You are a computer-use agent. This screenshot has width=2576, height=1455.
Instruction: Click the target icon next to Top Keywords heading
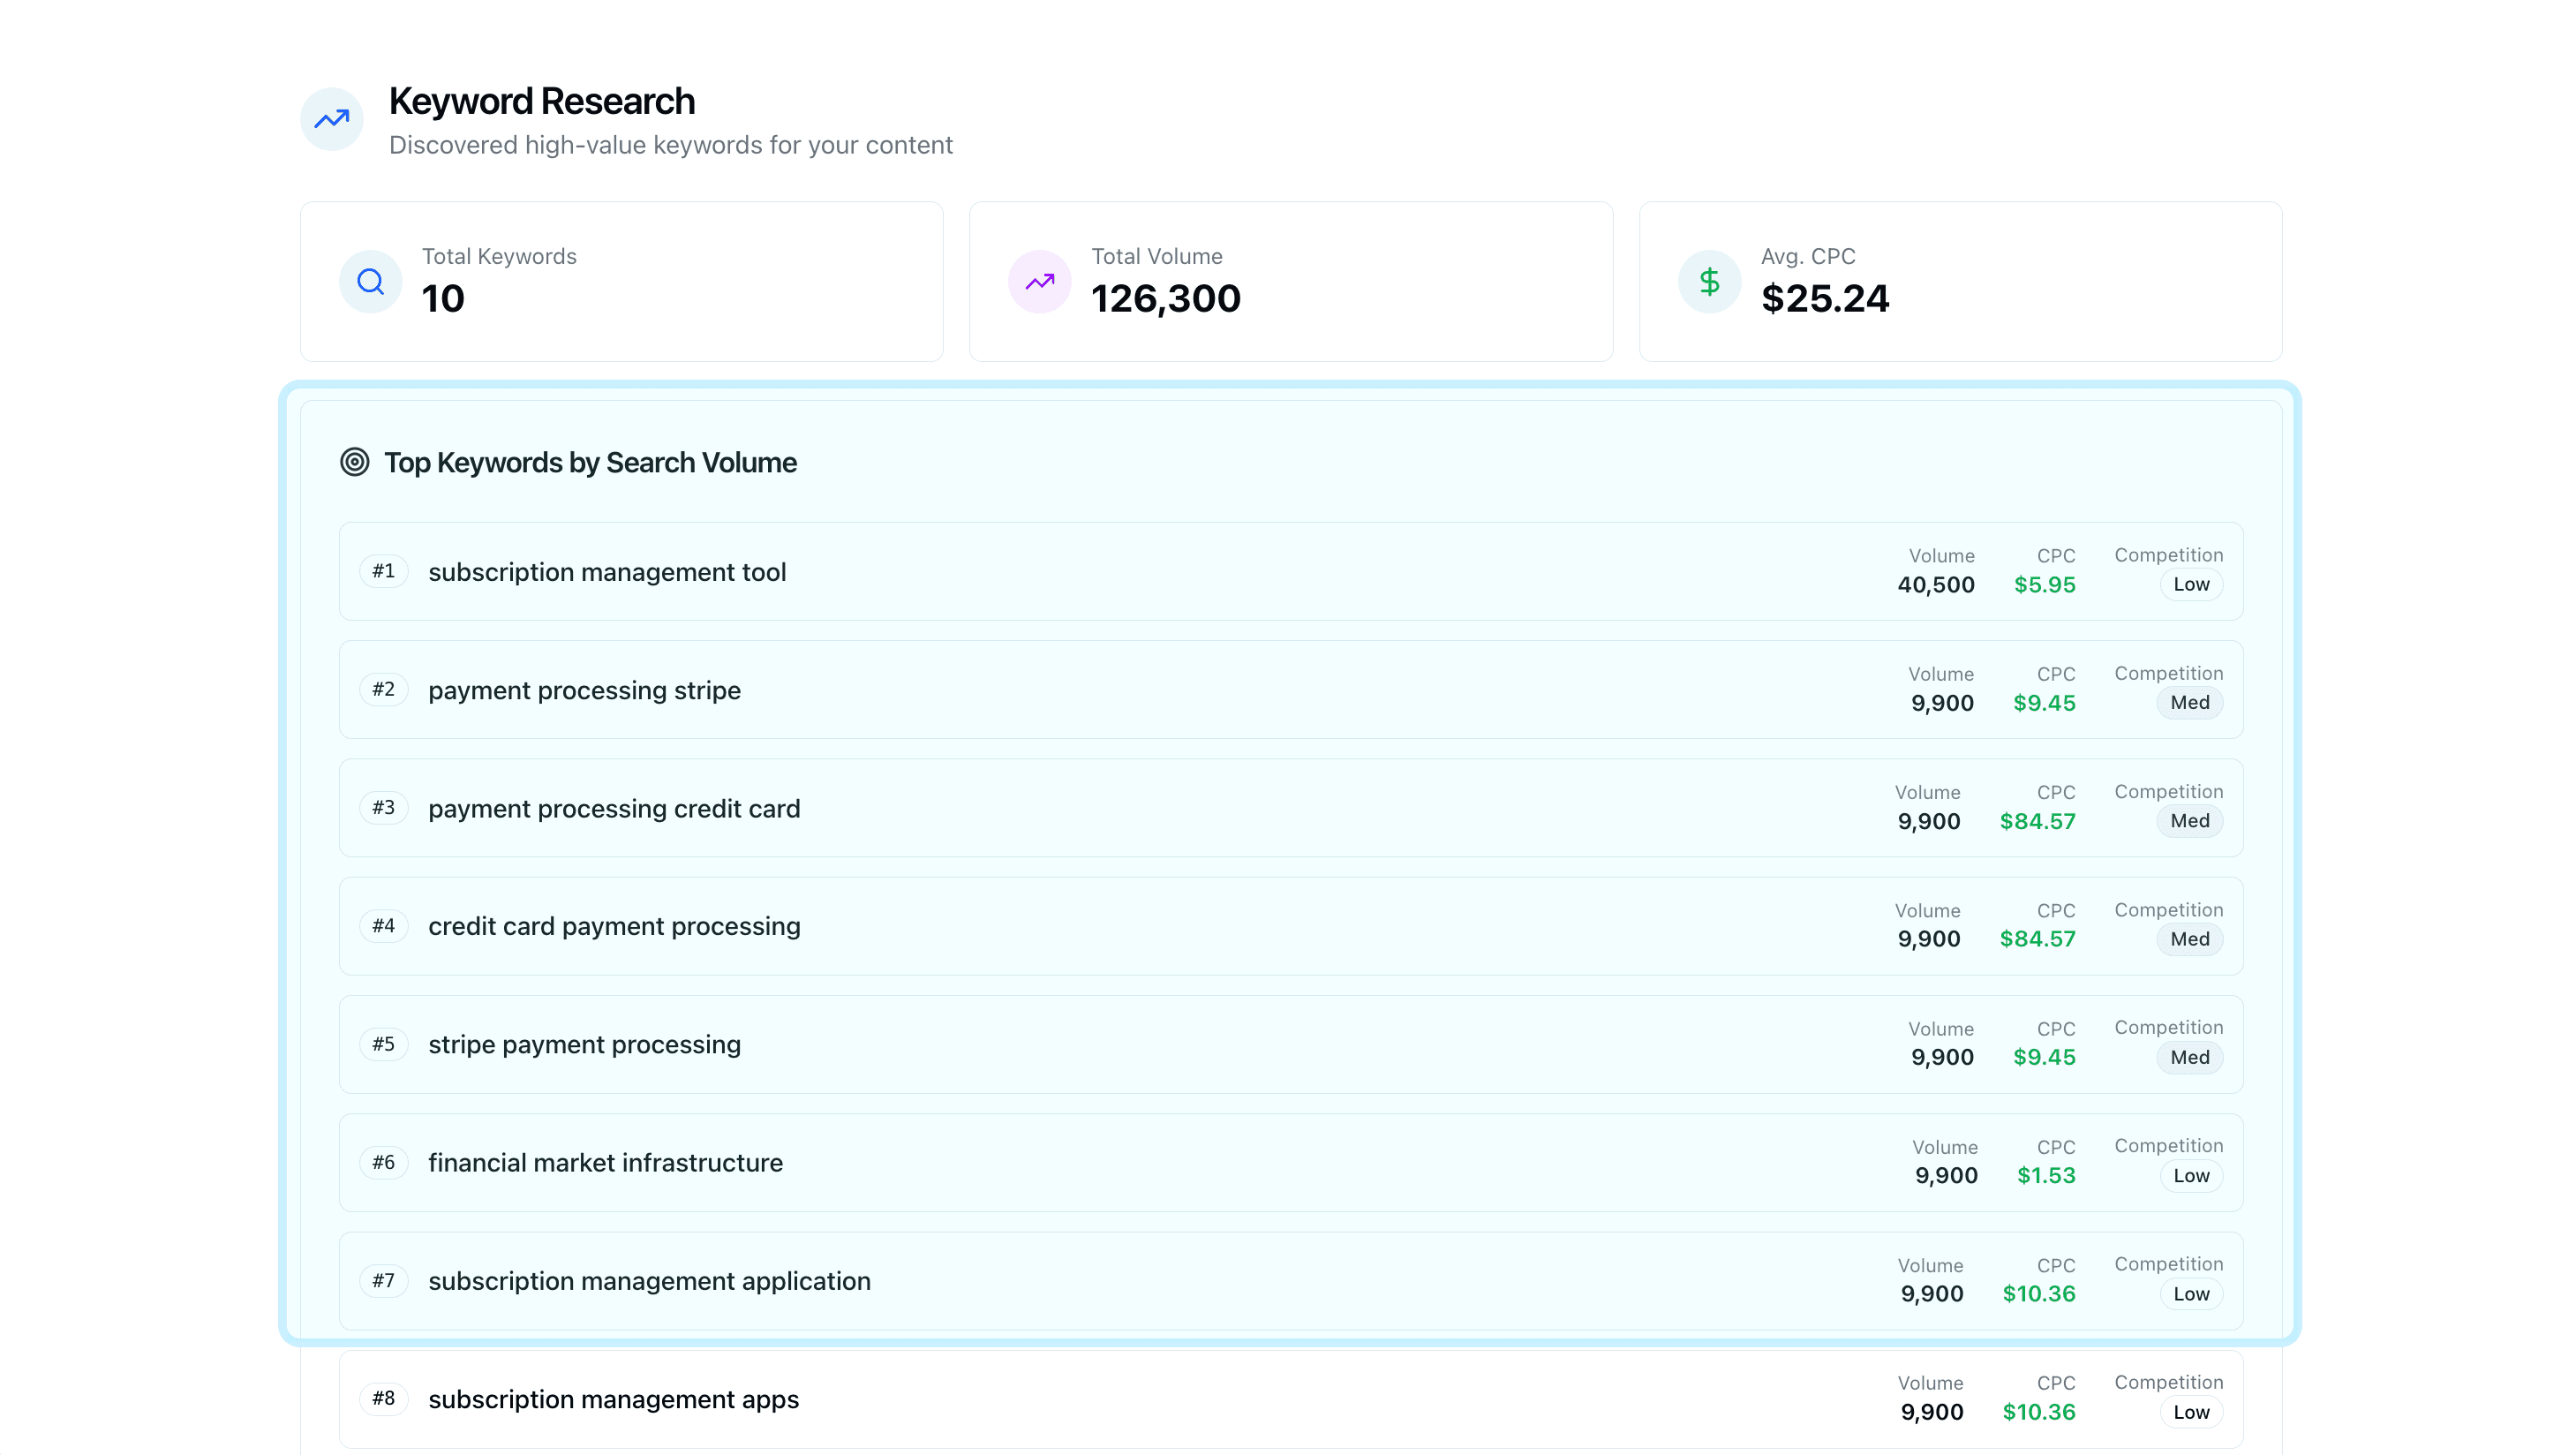point(354,461)
